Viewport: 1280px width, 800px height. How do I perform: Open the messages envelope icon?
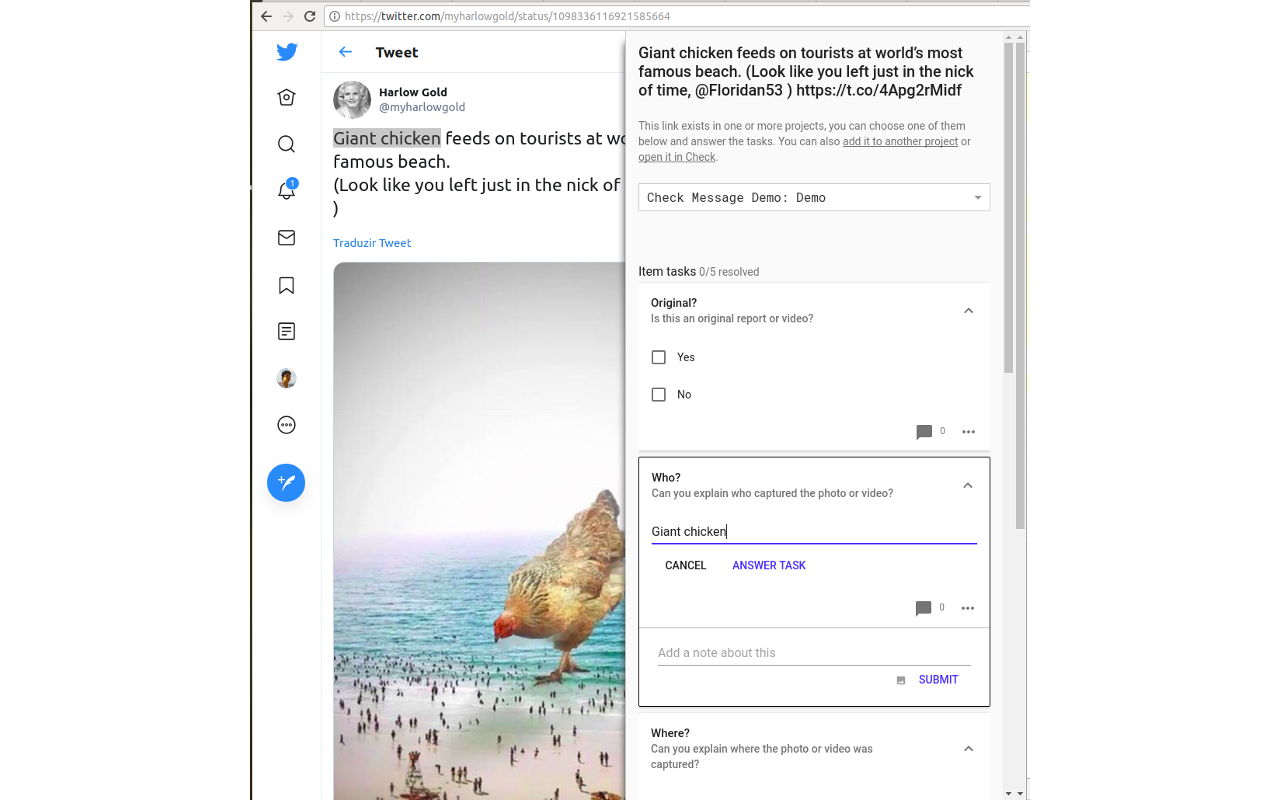[286, 237]
